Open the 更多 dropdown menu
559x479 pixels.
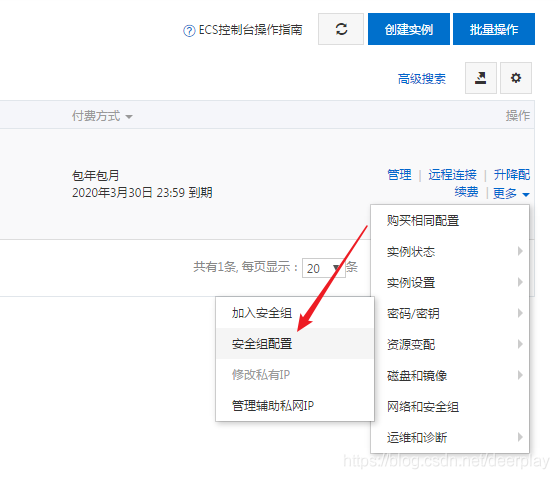click(511, 194)
